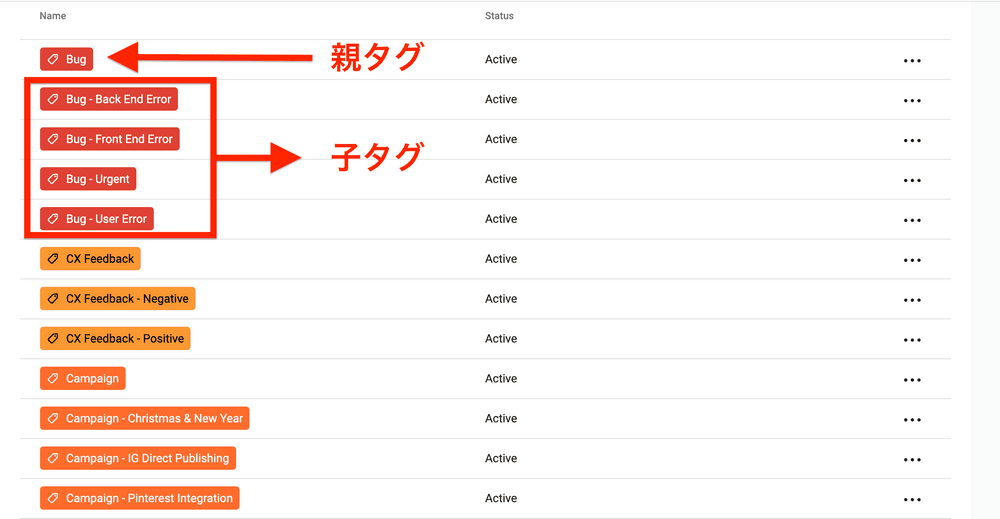The width and height of the screenshot is (1000, 519).
Task: Open the three-dot menu for Bug tag
Action: coord(911,61)
